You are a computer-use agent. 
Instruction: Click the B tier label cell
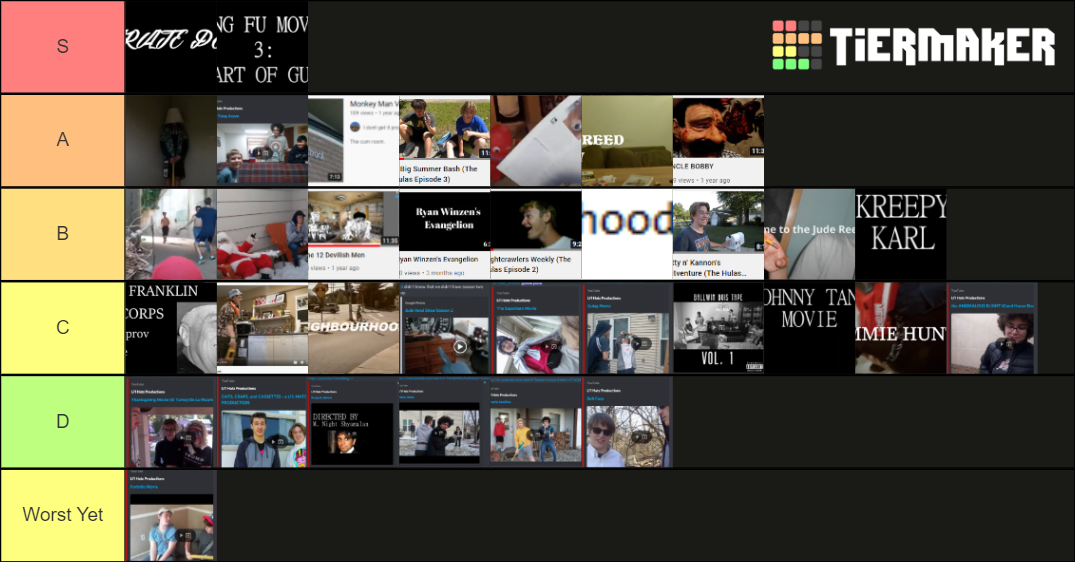(62, 234)
